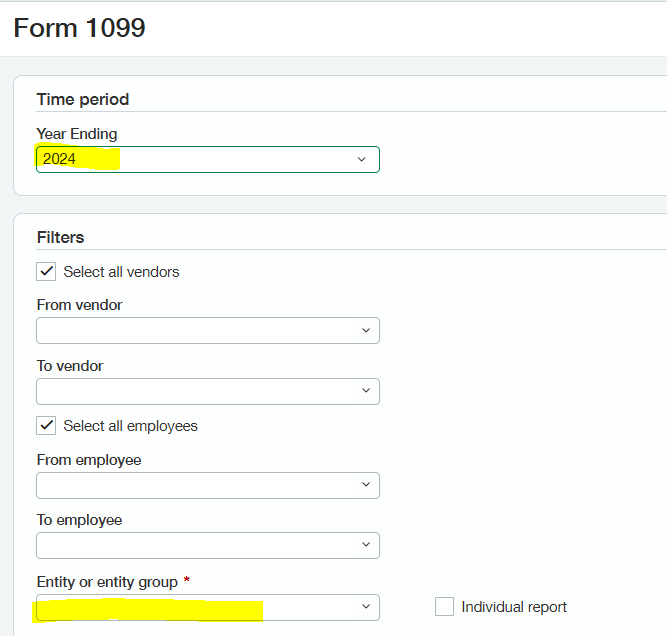Focus the To employee input field
The height and width of the screenshot is (636, 667).
click(195, 546)
